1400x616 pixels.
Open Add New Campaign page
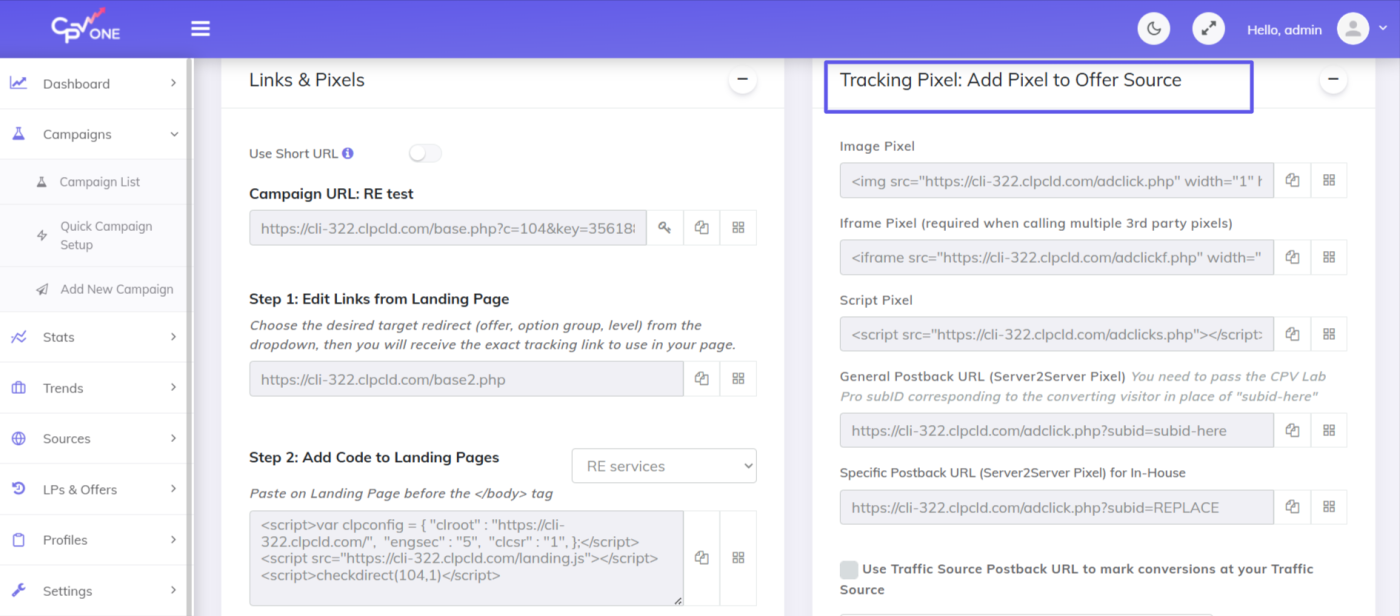pyautogui.click(x=116, y=289)
